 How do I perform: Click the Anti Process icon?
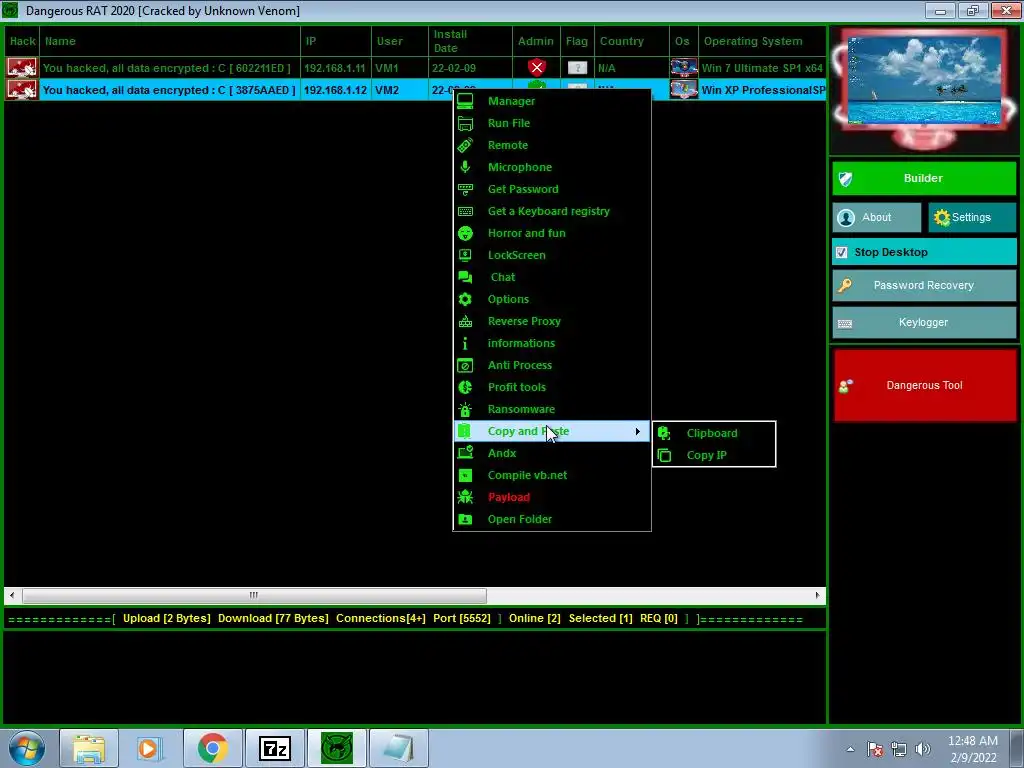tap(465, 366)
